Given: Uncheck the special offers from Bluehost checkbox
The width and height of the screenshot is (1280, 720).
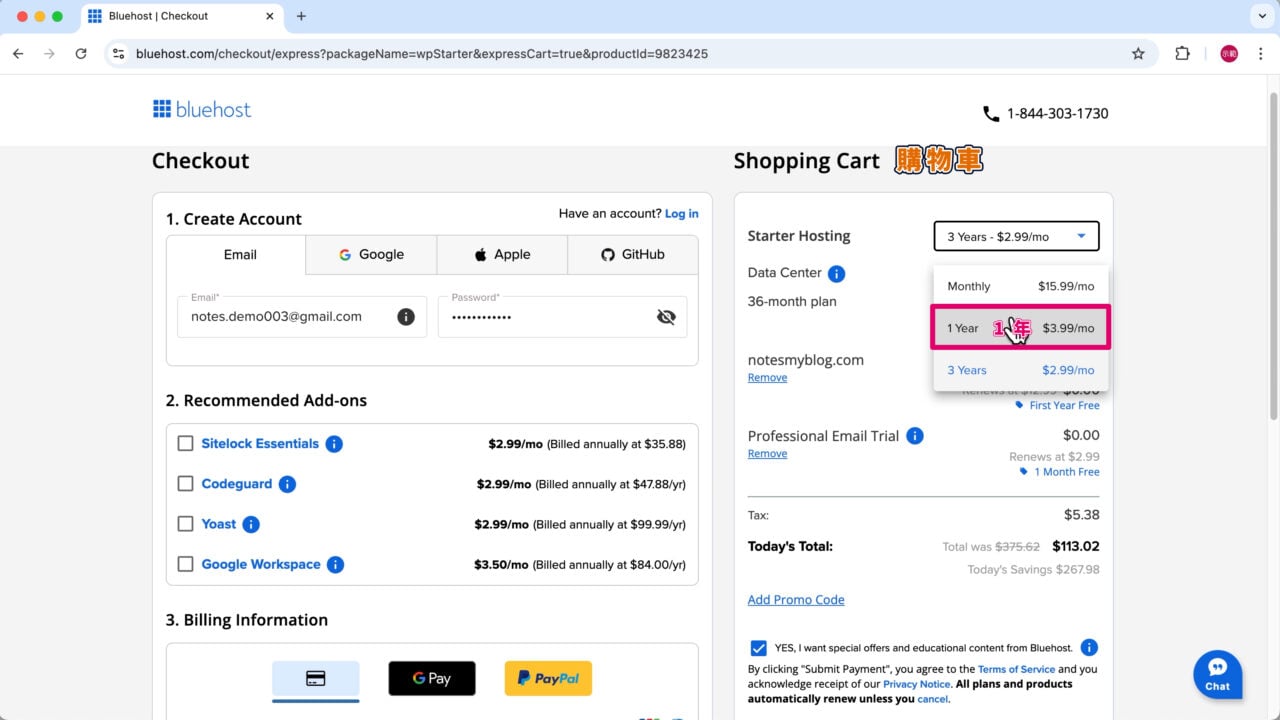Looking at the screenshot, I should 758,648.
